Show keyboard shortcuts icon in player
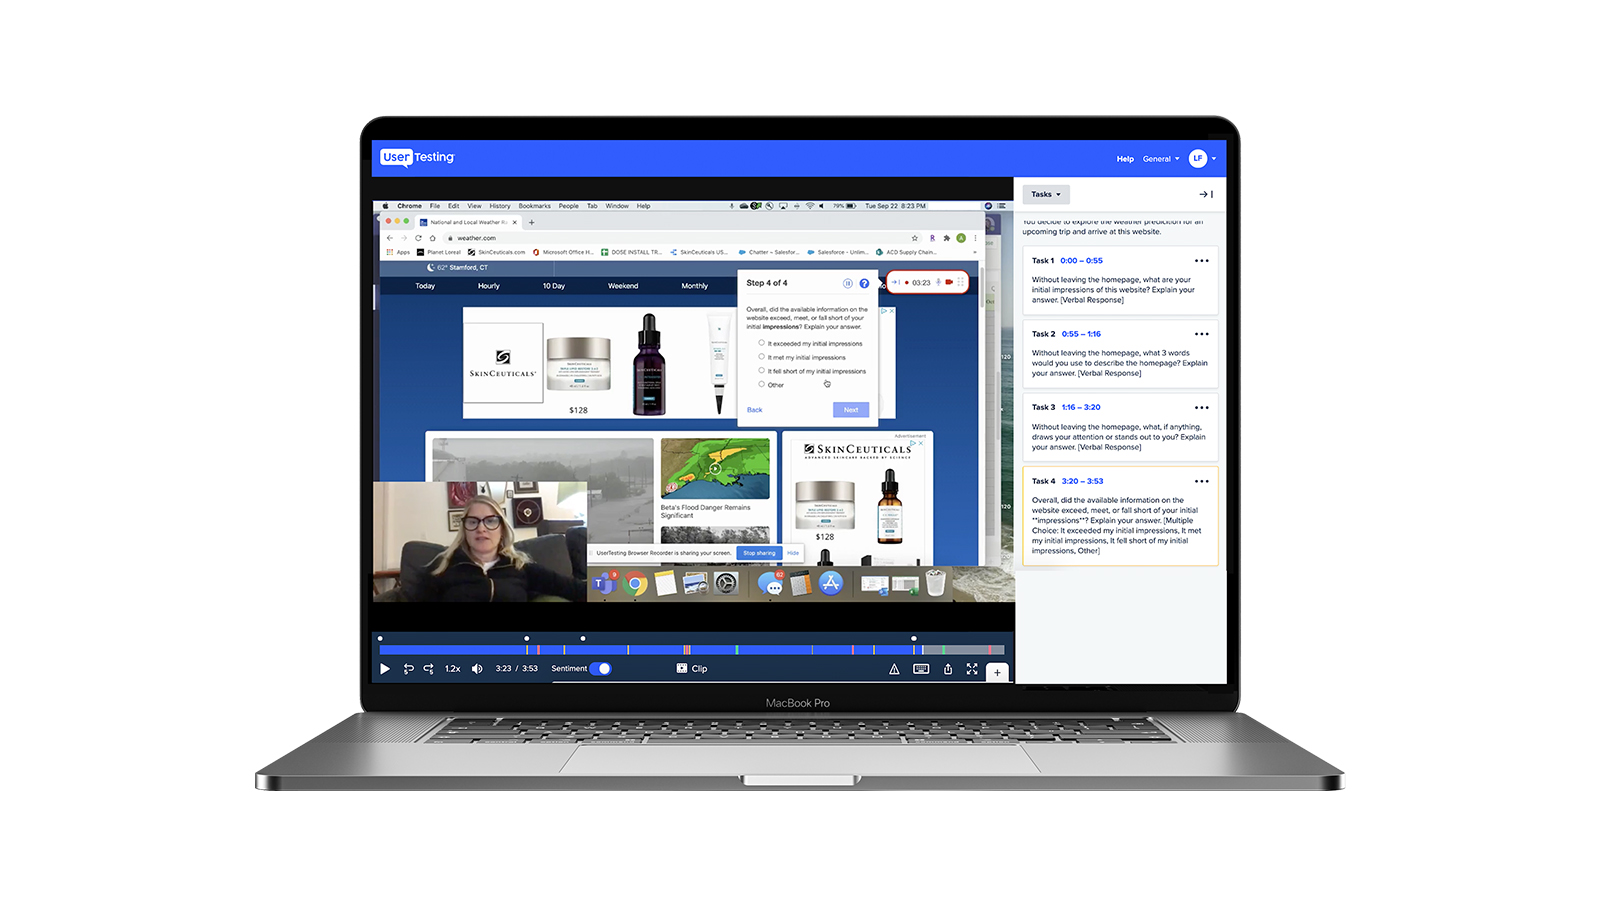This screenshot has height=900, width=1600. 921,669
